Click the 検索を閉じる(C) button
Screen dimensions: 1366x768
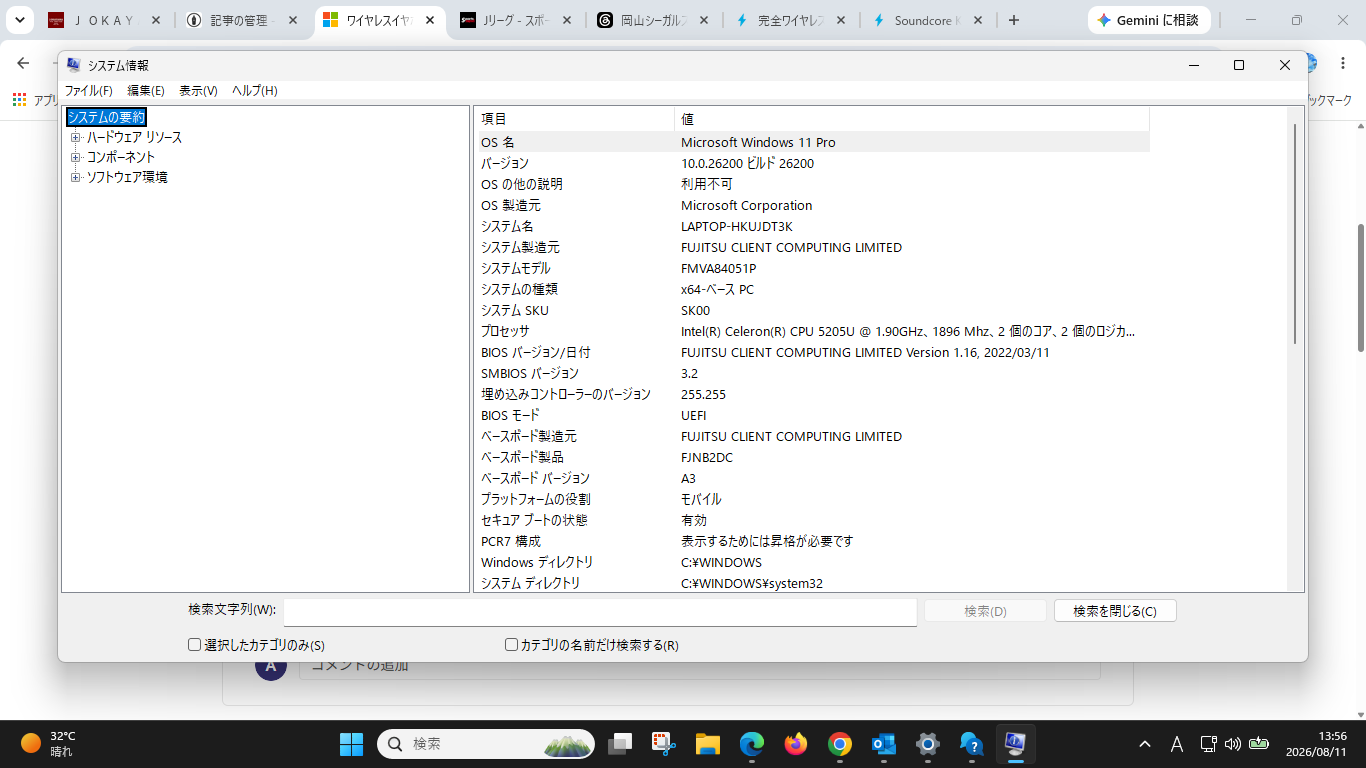point(1115,611)
